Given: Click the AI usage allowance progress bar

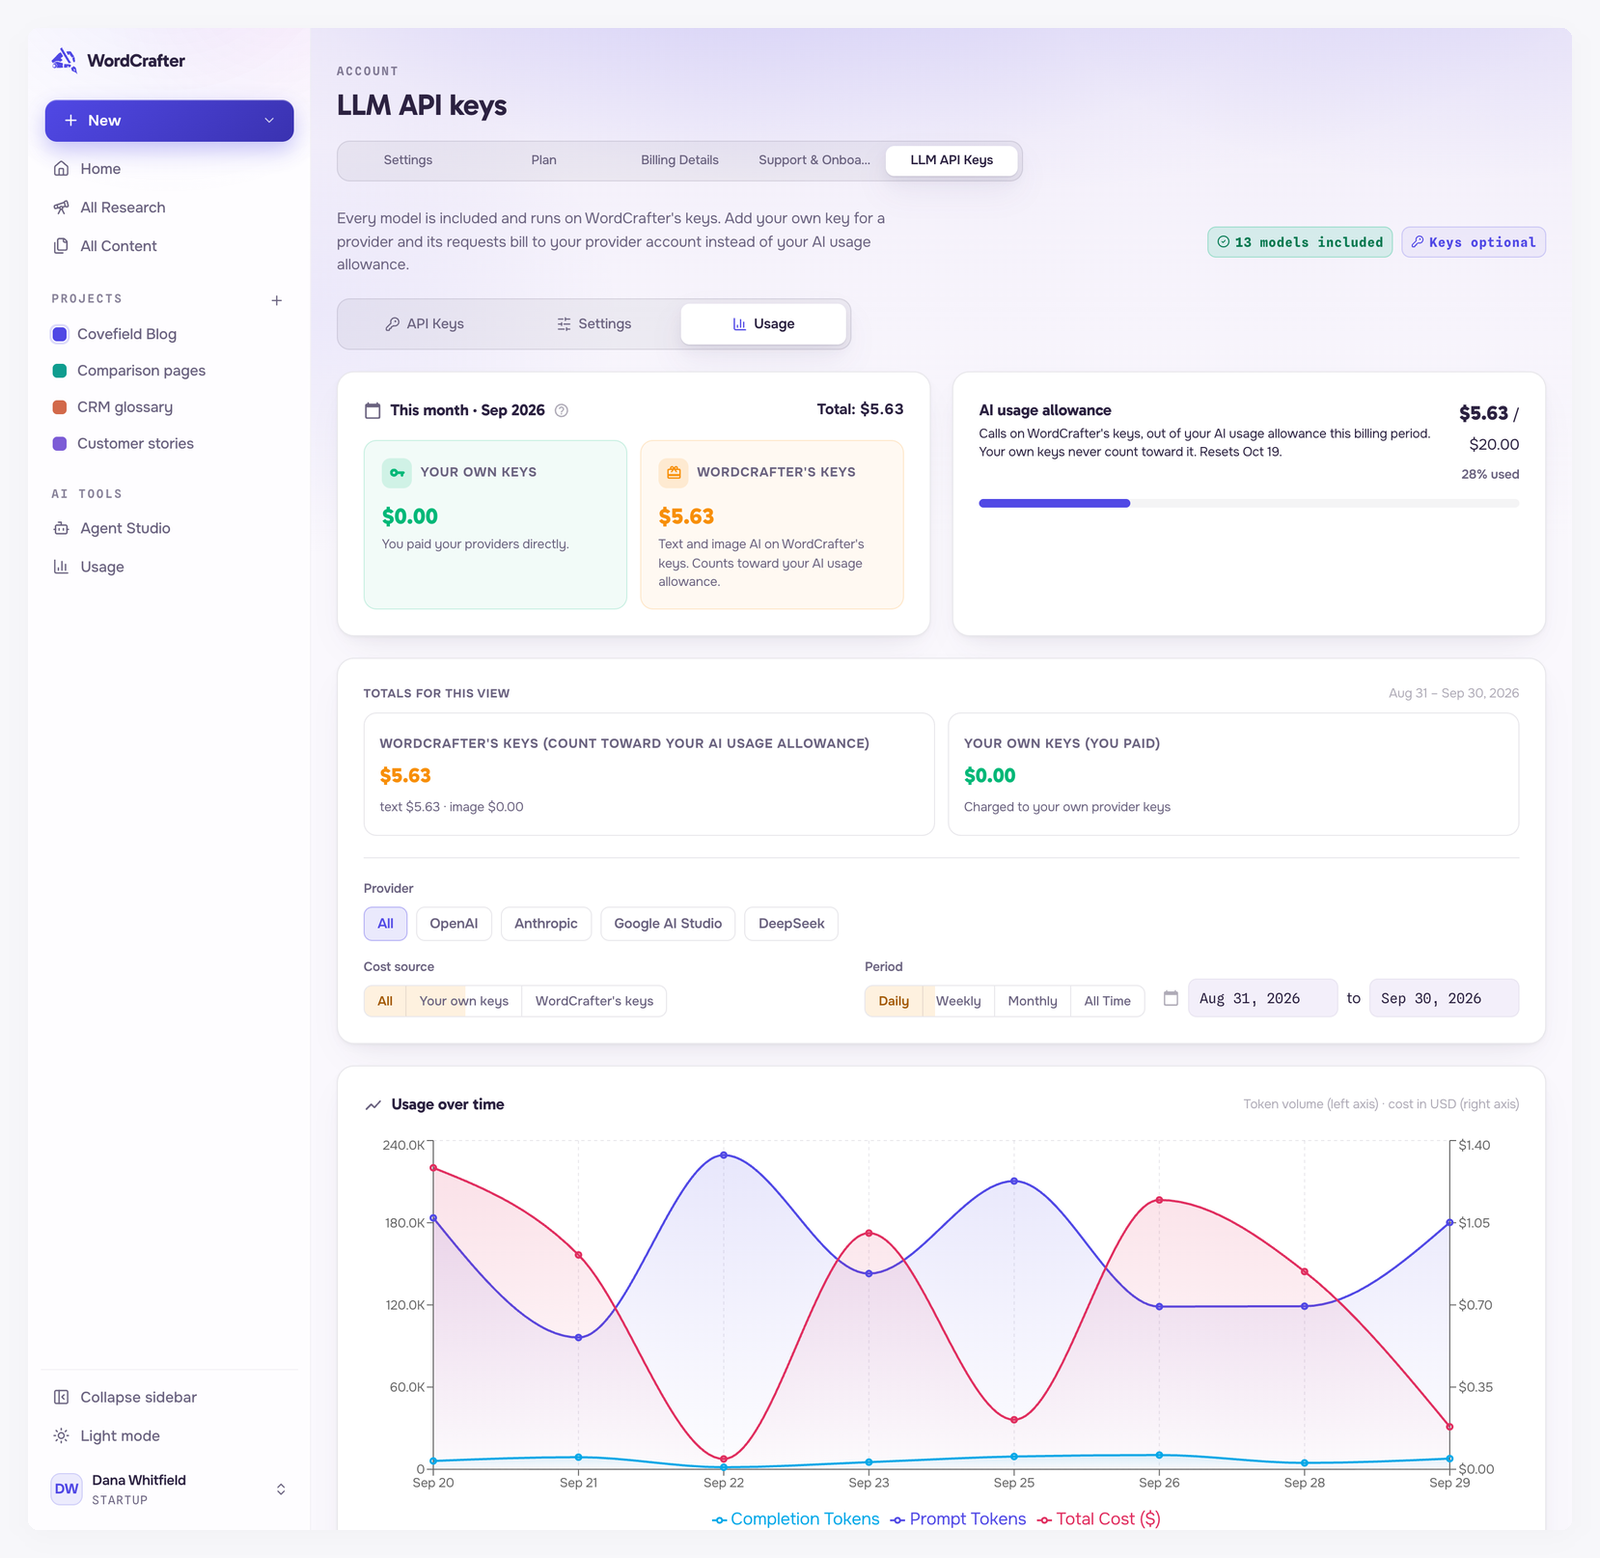Looking at the screenshot, I should click(x=1249, y=503).
